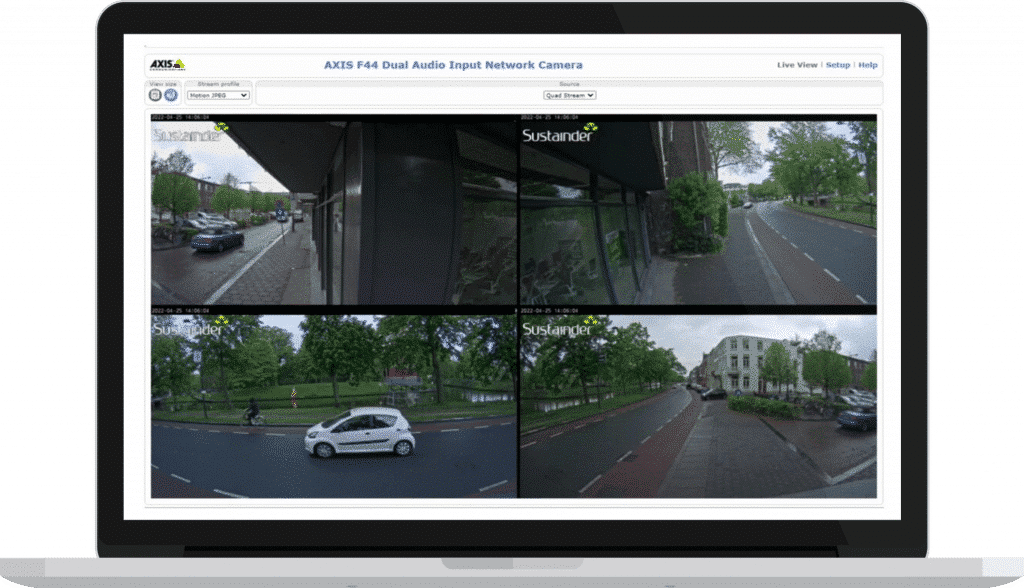Click the first View size icon button
This screenshot has width=1024, height=588.
(x=155, y=95)
